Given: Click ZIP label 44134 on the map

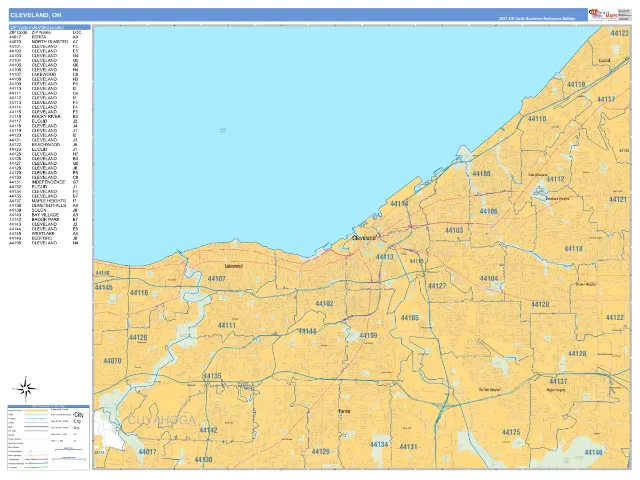Looking at the screenshot, I should [379, 444].
